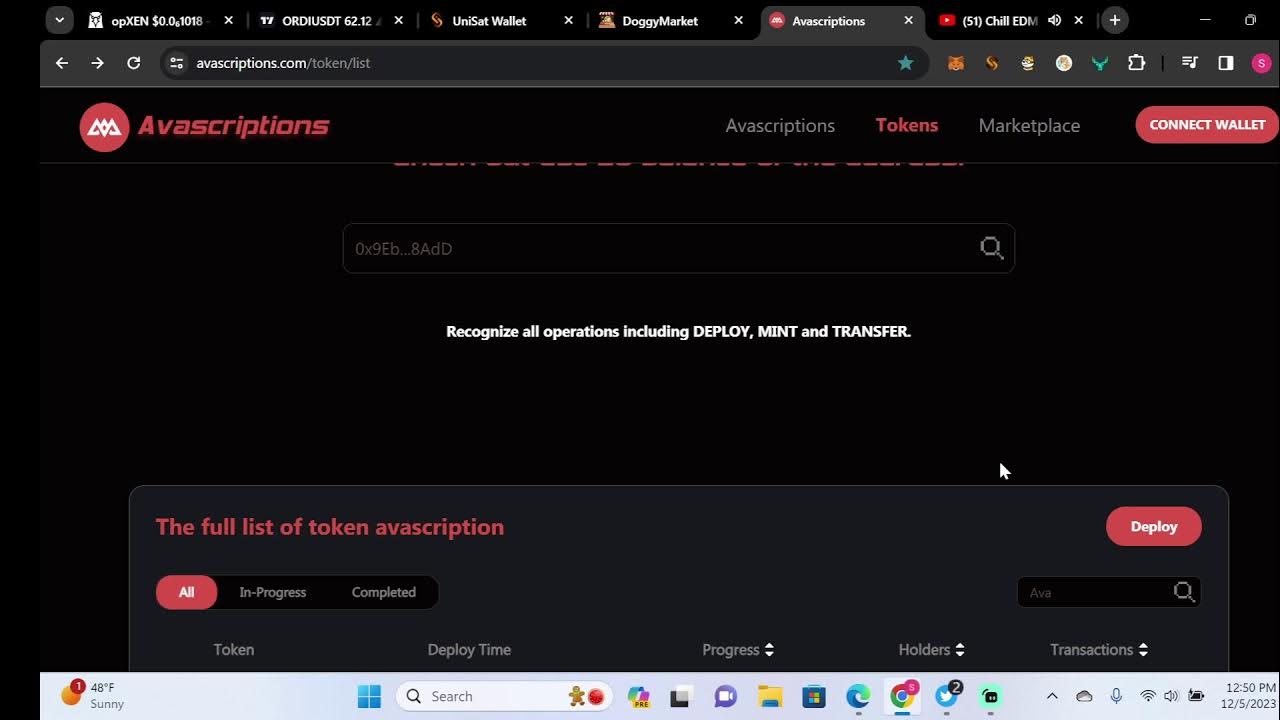Image resolution: width=1280 pixels, height=720 pixels.
Task: Click the red Deploy button
Action: pyautogui.click(x=1153, y=527)
